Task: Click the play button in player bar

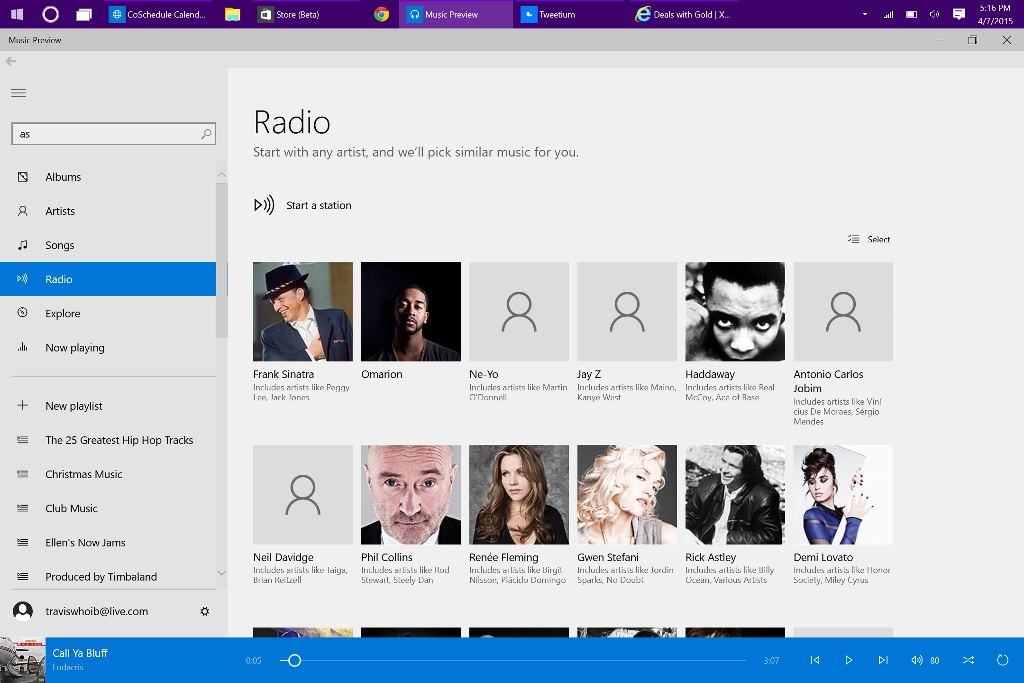Action: [x=849, y=660]
